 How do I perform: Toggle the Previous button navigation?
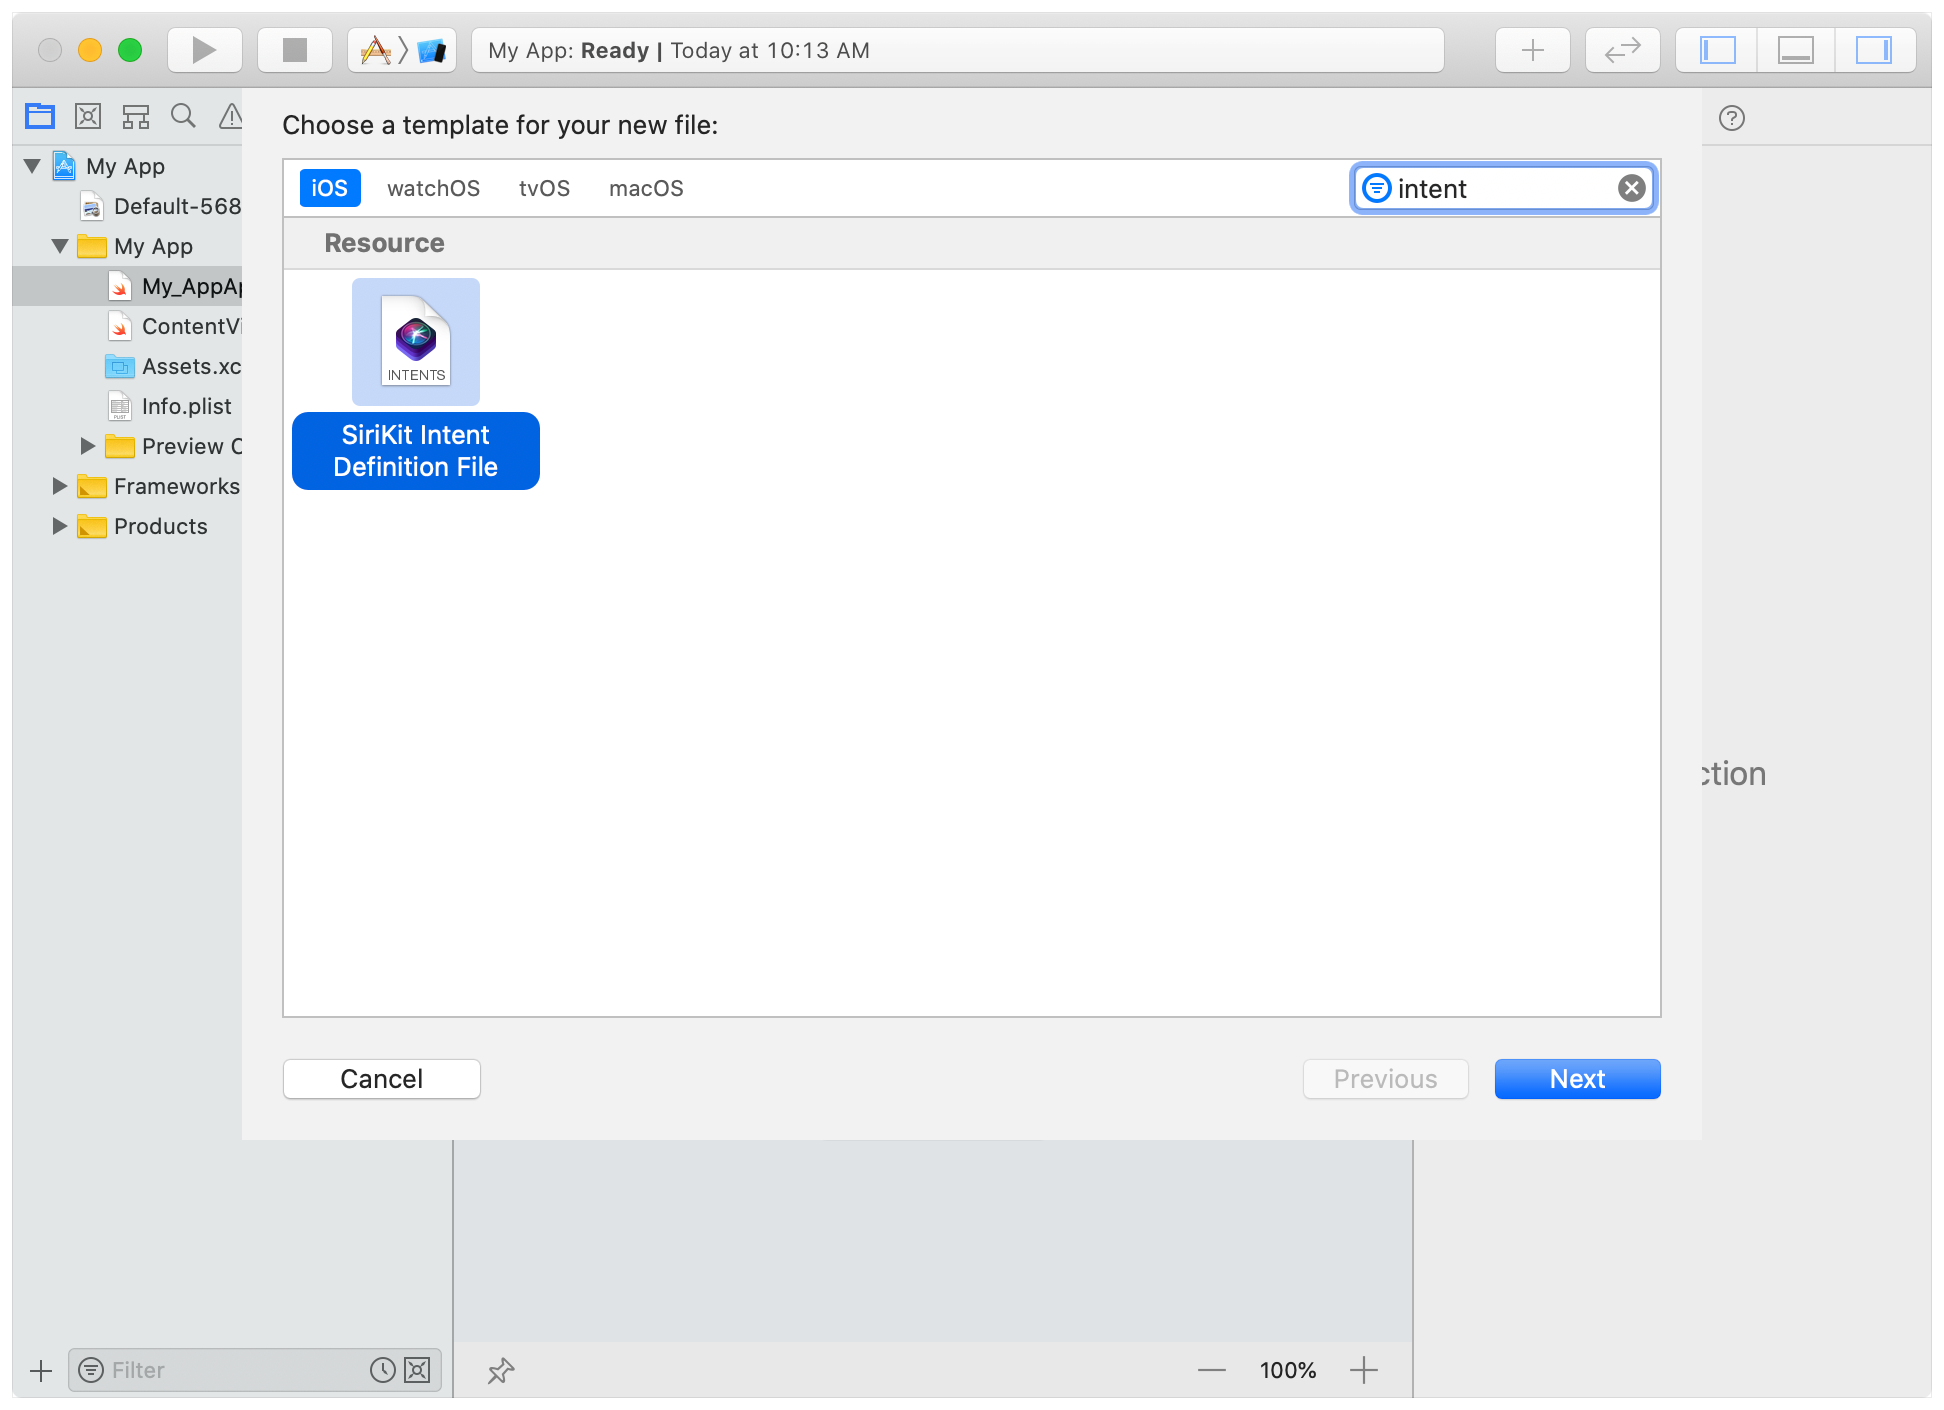1384,1076
